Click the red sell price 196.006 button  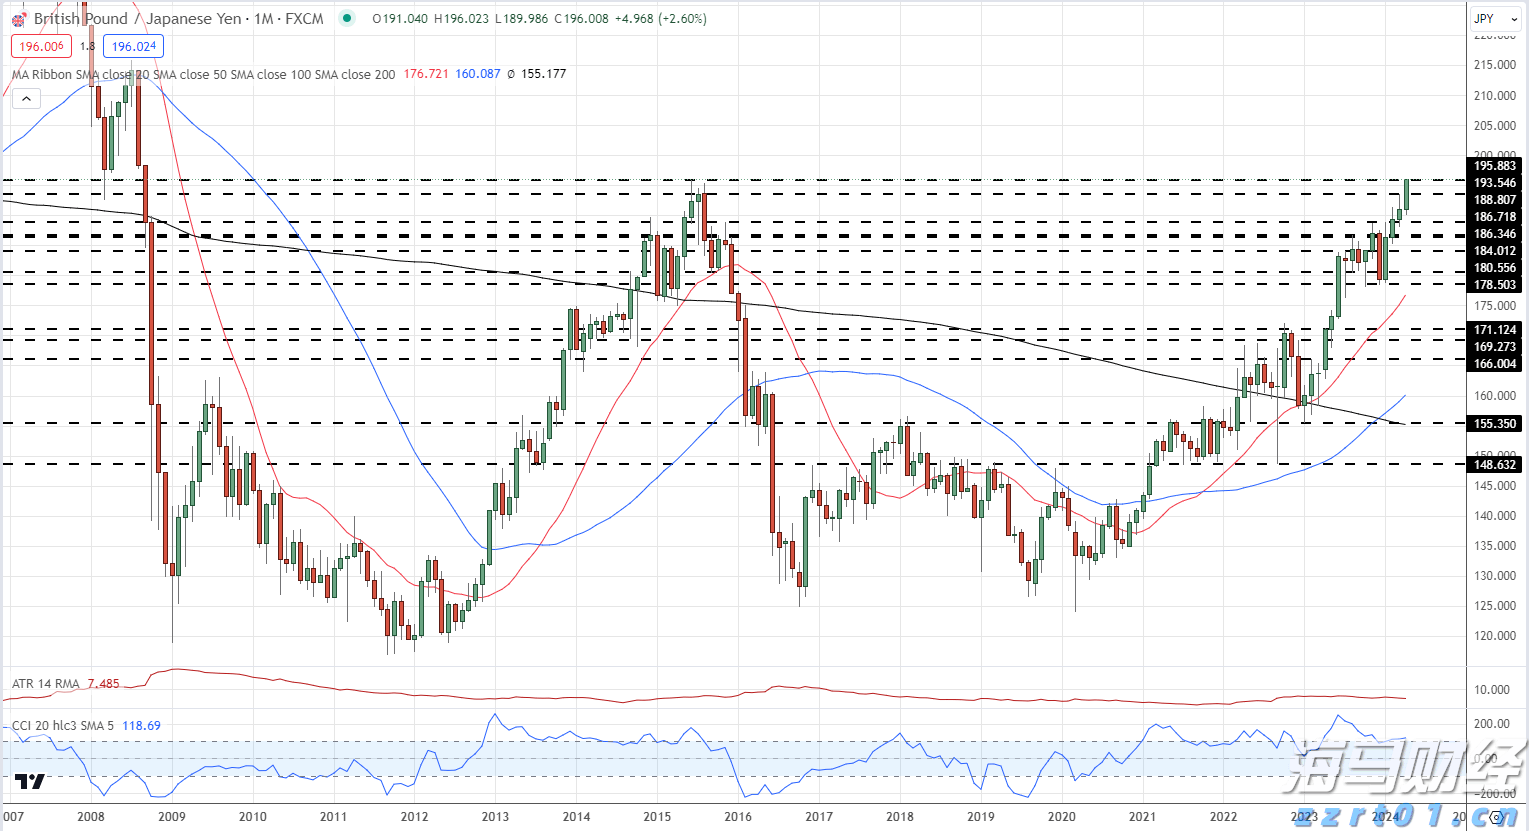pyautogui.click(x=41, y=46)
